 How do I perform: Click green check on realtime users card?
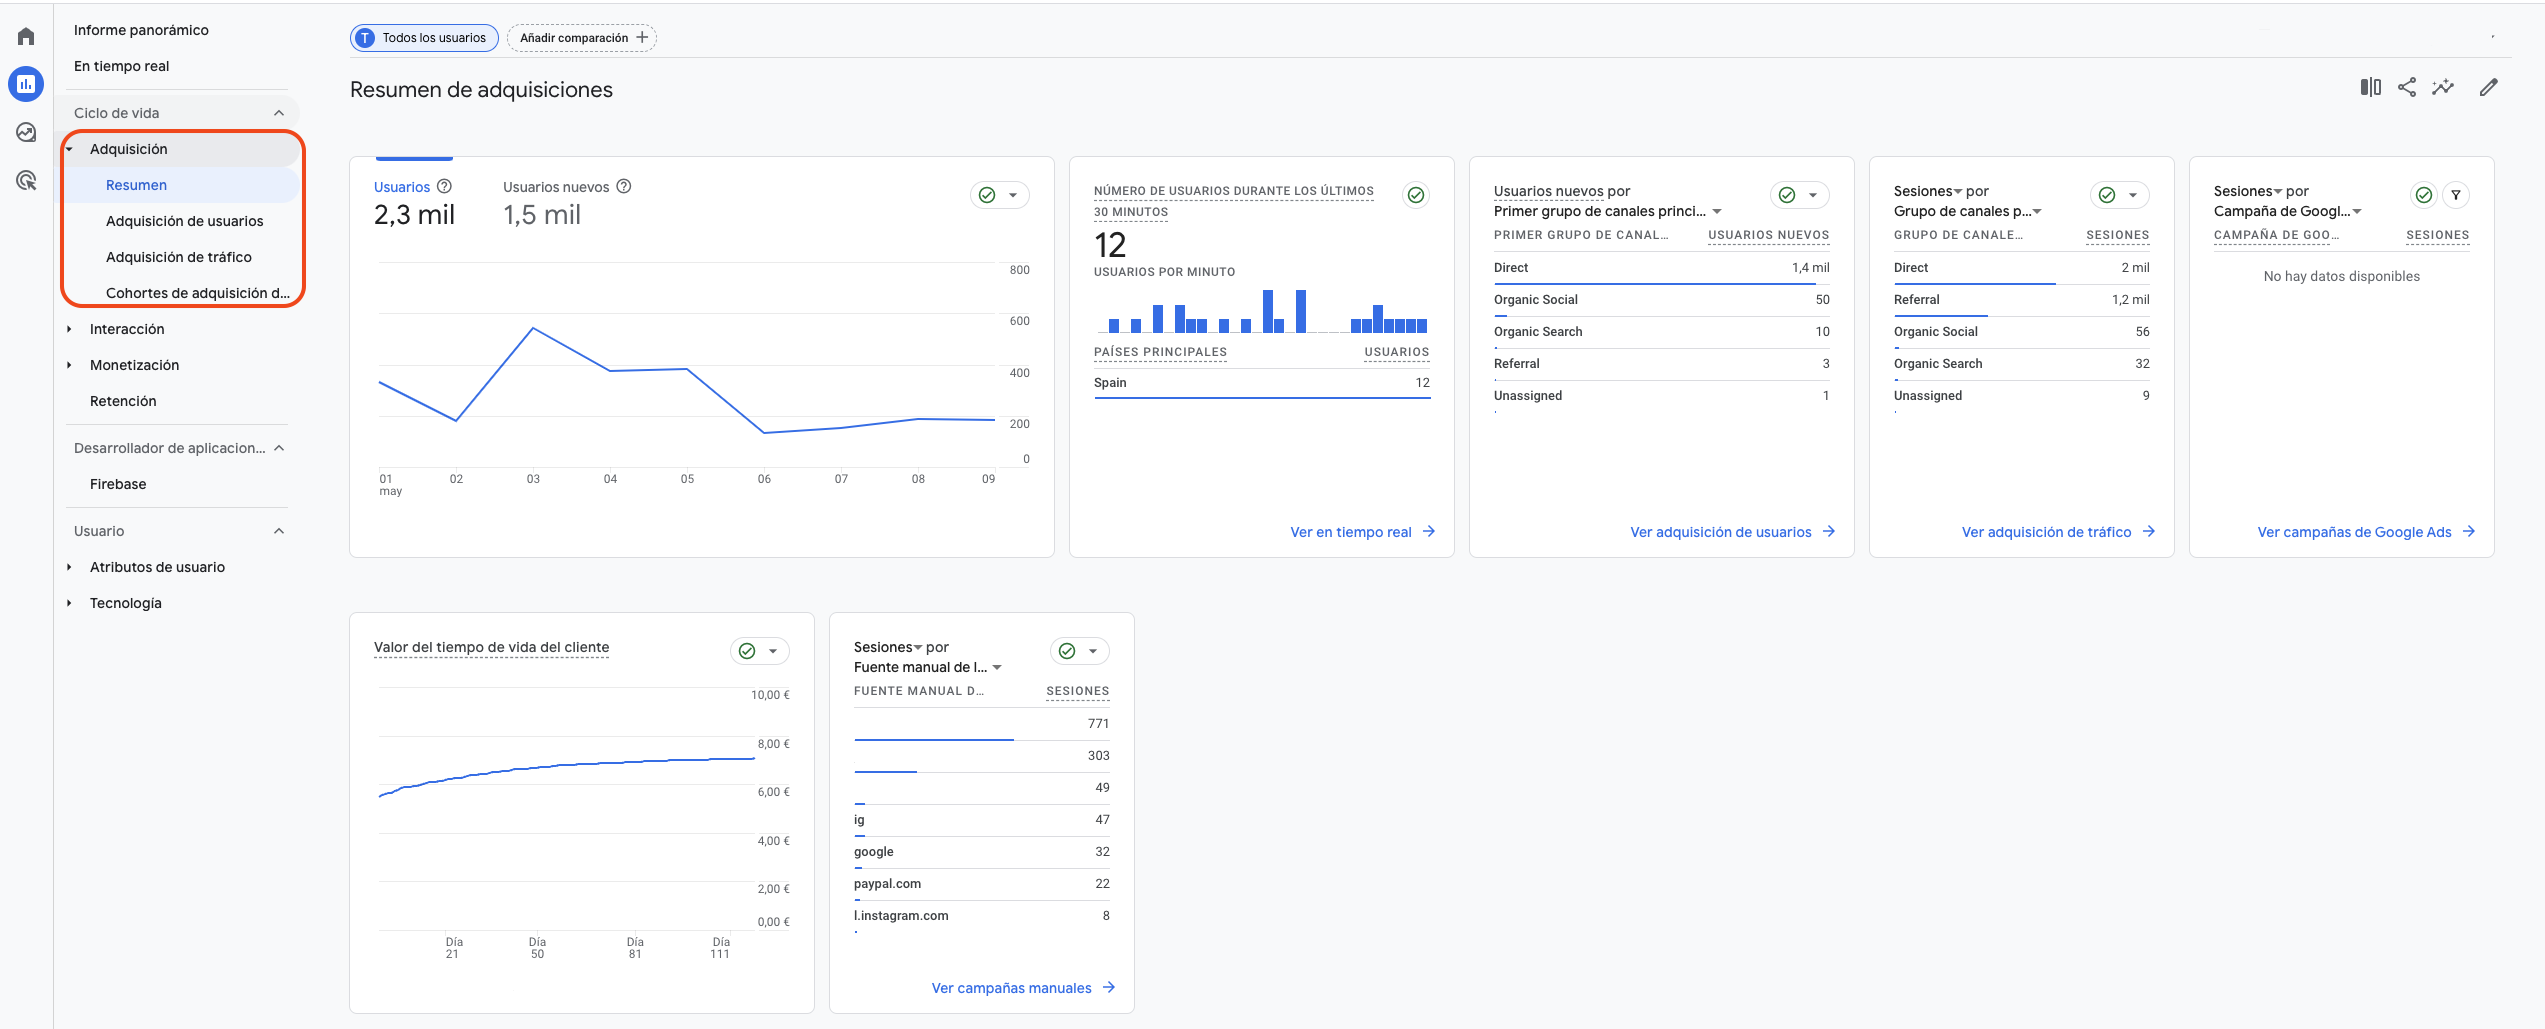tap(1416, 195)
